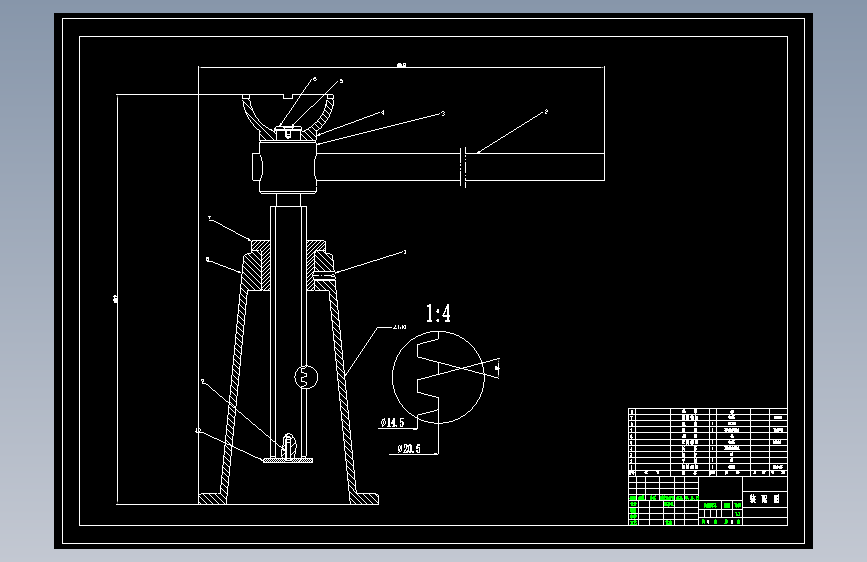Click the "Ø20.5" diameter dimension text
The height and width of the screenshot is (562, 867).
pos(409,449)
